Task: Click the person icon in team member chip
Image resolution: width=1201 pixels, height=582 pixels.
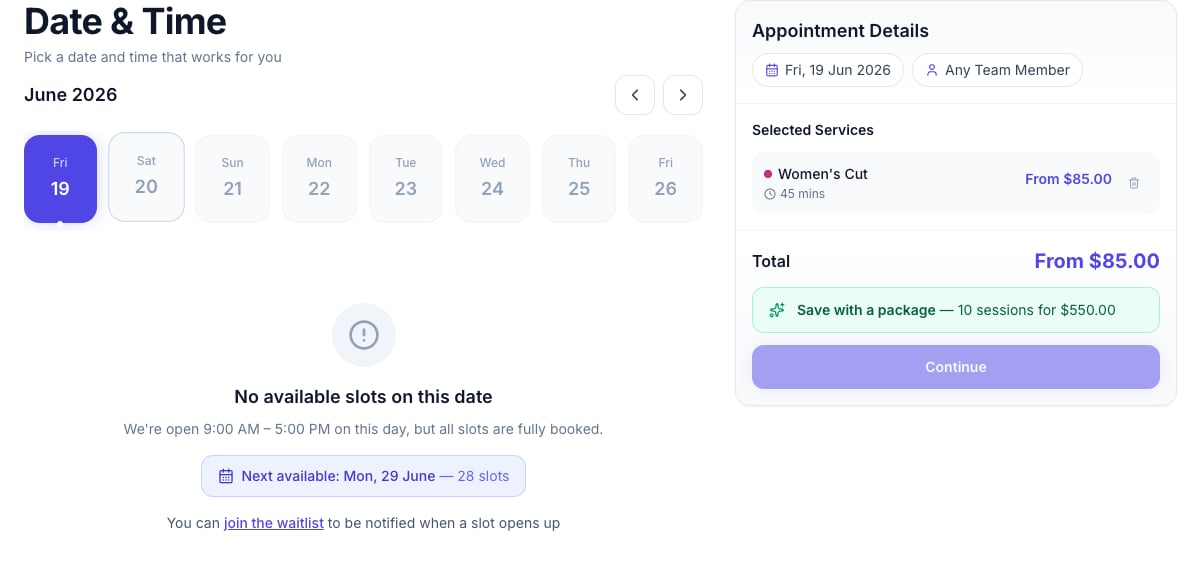Action: coord(932,70)
